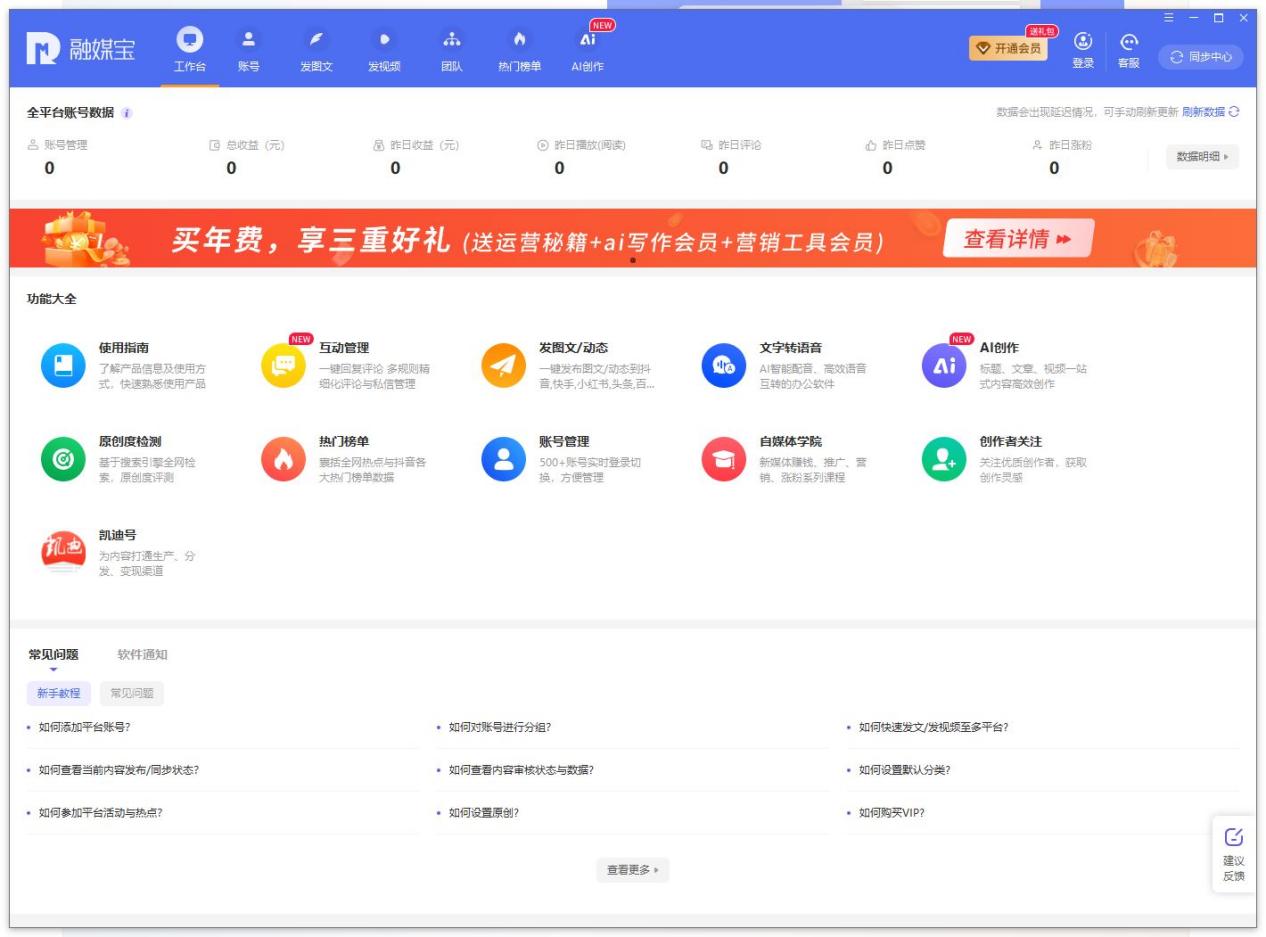
Task: Select the 新手教程 filter pill
Action: (x=59, y=693)
